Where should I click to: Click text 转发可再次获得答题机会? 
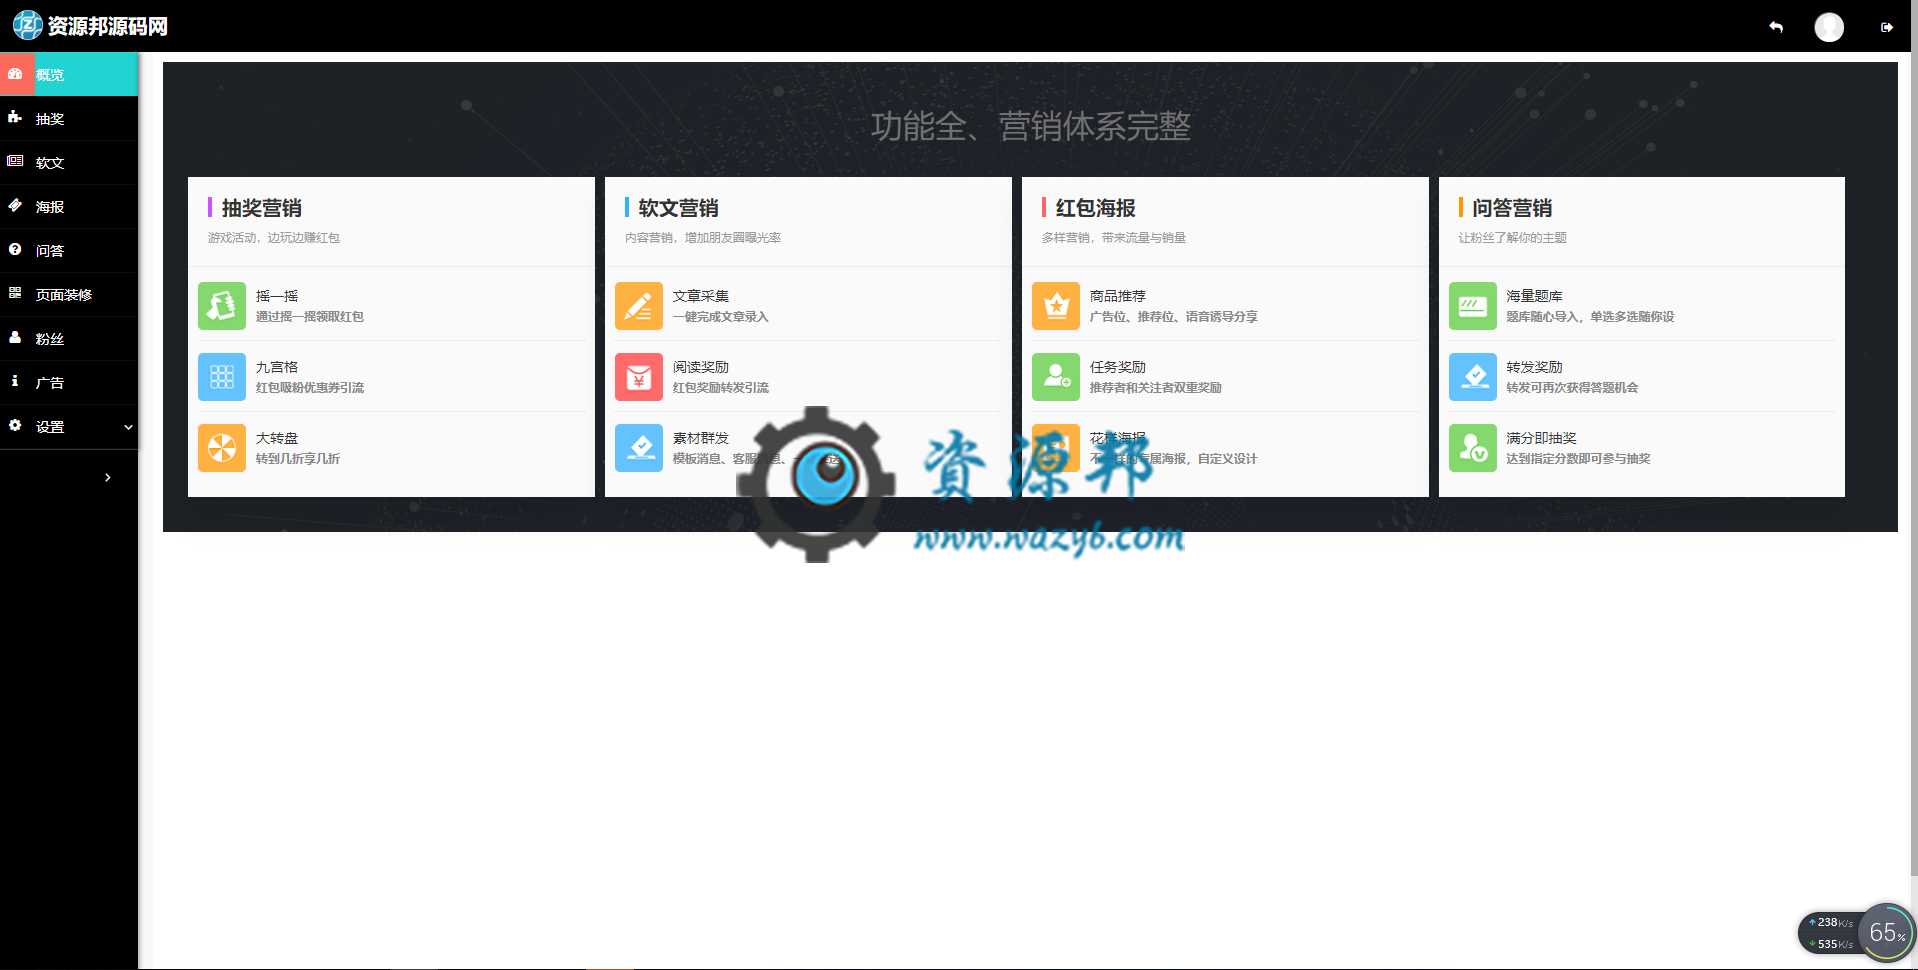pos(1573,388)
